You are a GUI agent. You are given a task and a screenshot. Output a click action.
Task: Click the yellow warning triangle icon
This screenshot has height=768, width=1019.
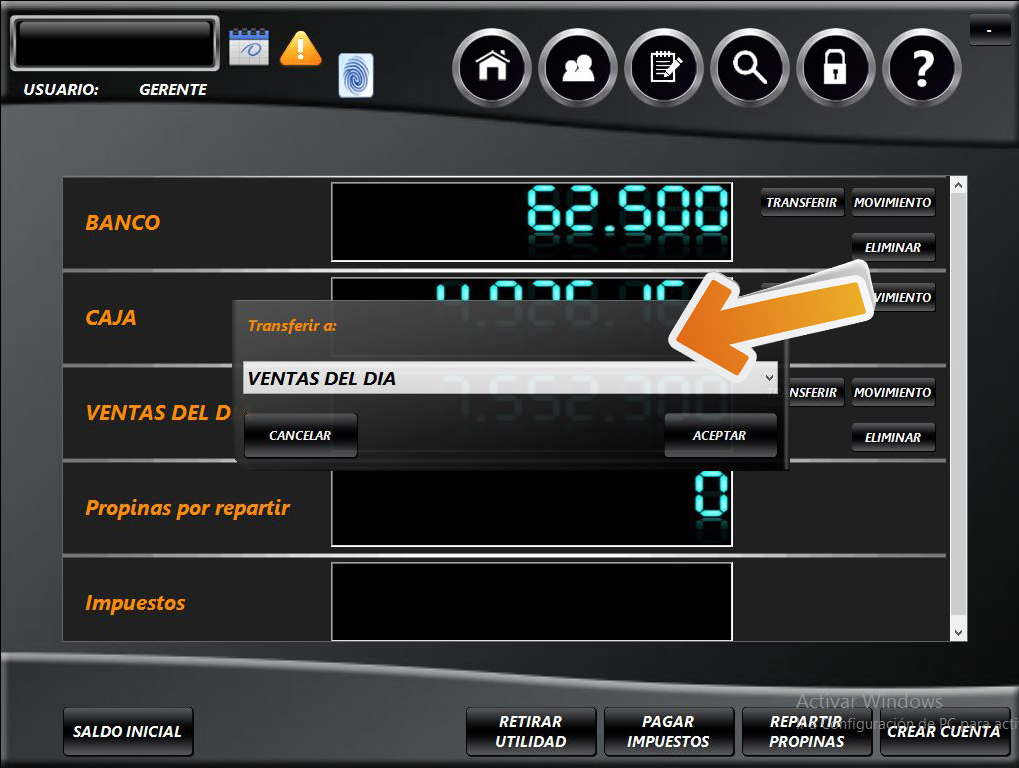pyautogui.click(x=300, y=48)
